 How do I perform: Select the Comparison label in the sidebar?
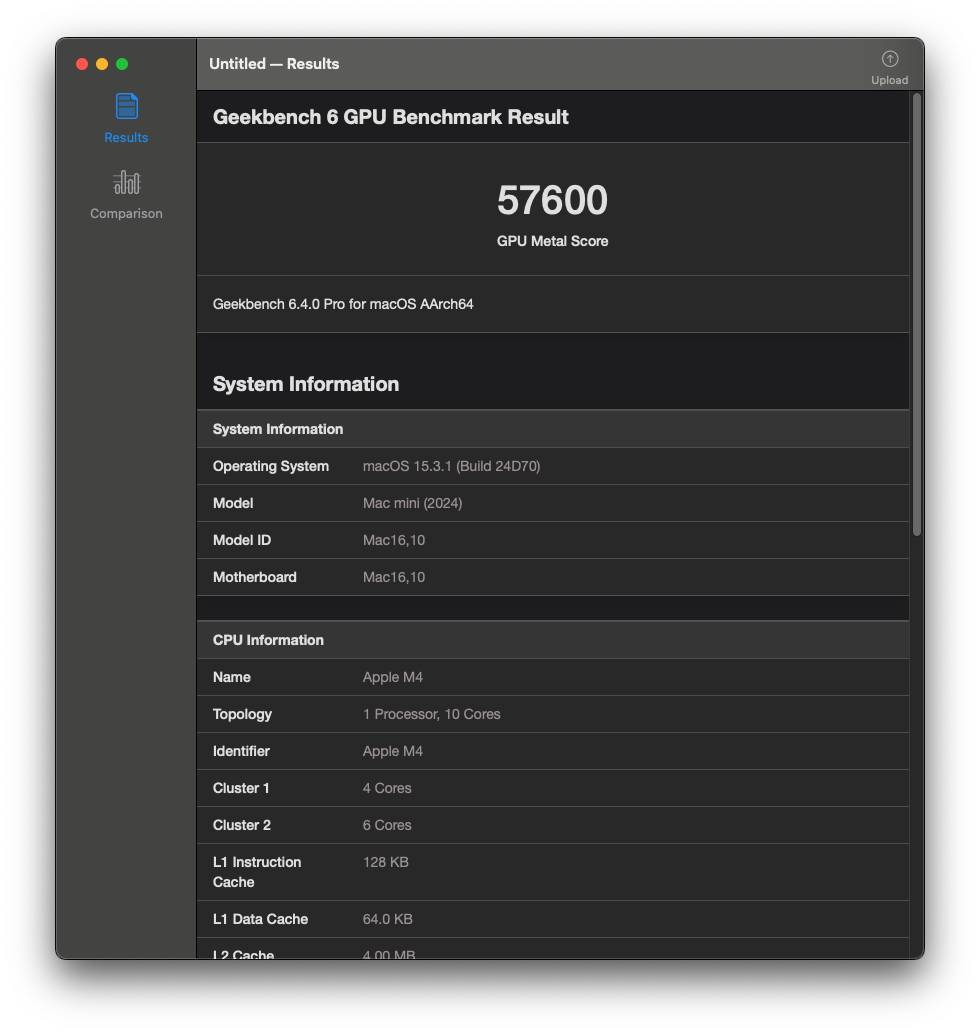pyautogui.click(x=126, y=214)
